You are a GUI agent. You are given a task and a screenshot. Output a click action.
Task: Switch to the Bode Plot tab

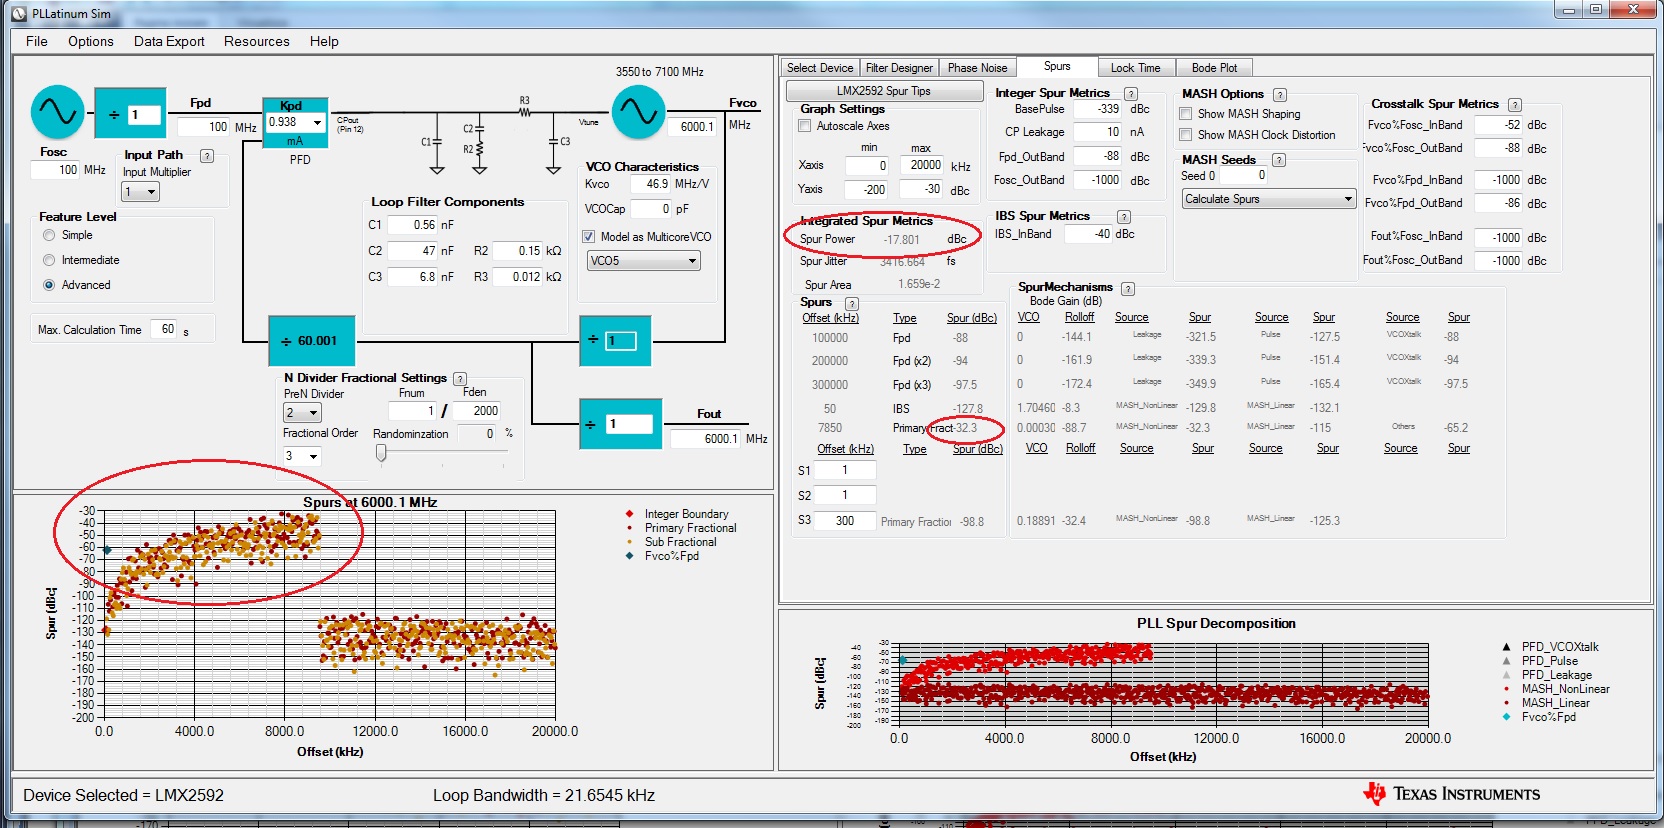tap(1214, 68)
